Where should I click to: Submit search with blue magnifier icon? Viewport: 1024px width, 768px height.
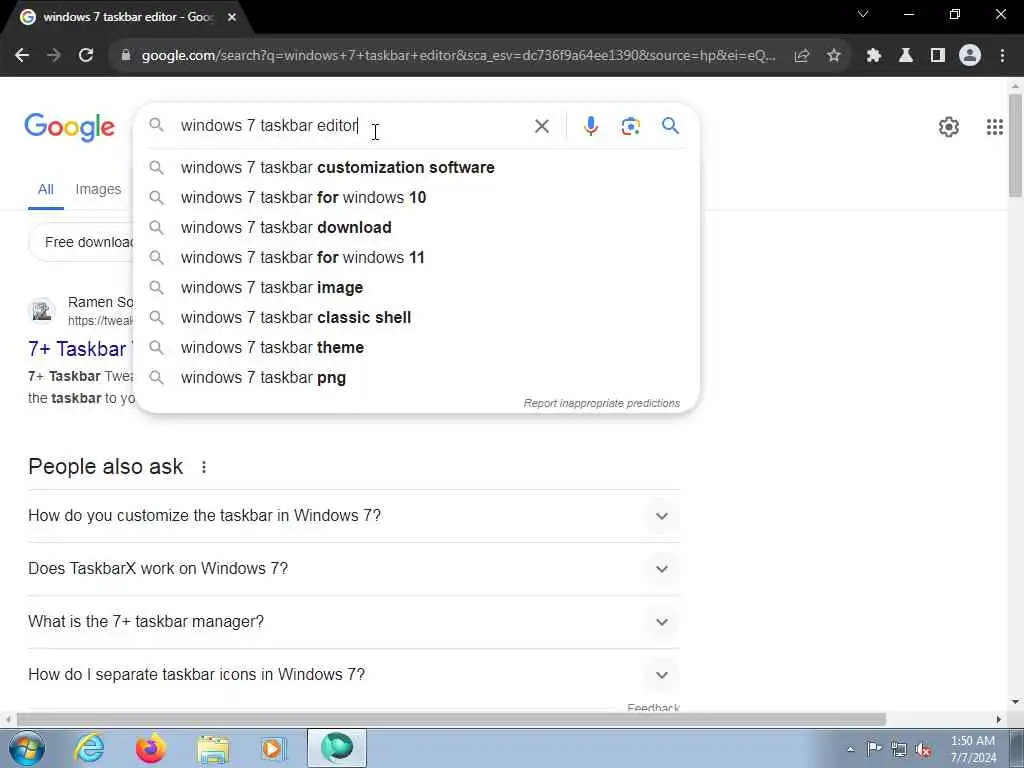(670, 125)
